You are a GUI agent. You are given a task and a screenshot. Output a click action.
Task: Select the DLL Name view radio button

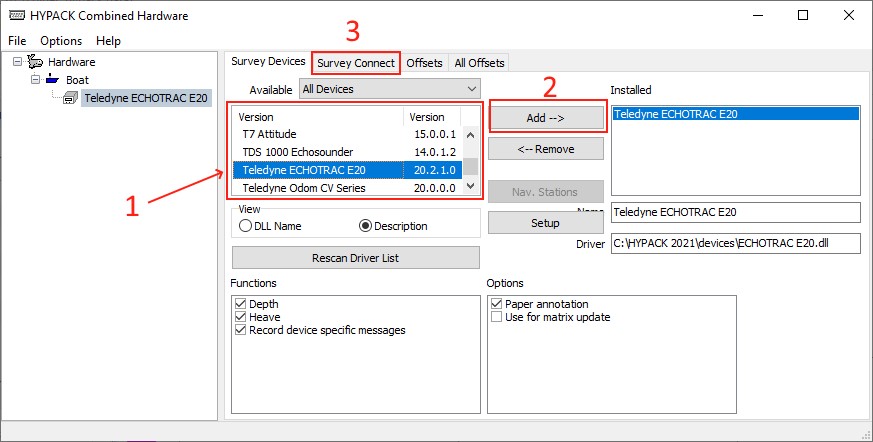pyautogui.click(x=245, y=226)
